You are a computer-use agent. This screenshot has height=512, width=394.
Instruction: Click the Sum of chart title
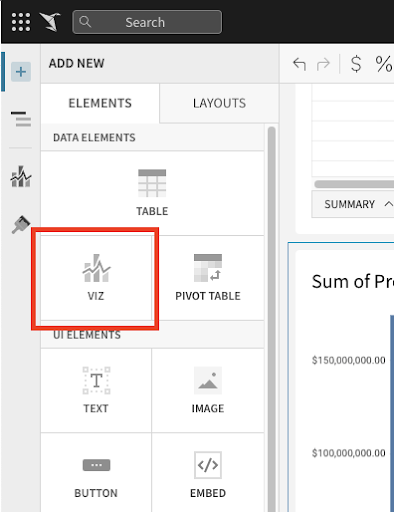(x=353, y=281)
